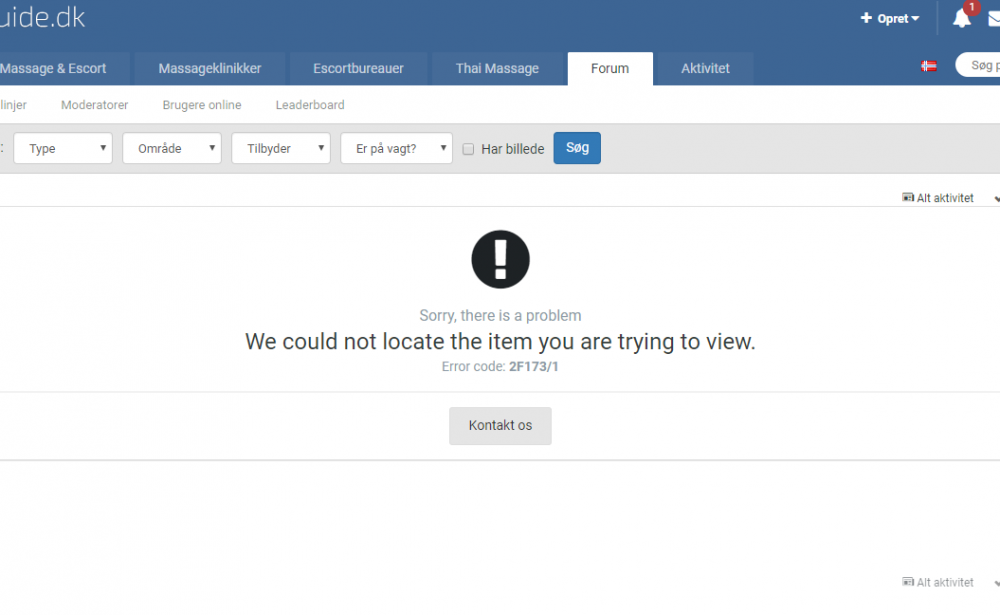Click the news icon beside top Alt aktivitet
This screenshot has width=1000, height=615.
pyautogui.click(x=908, y=197)
